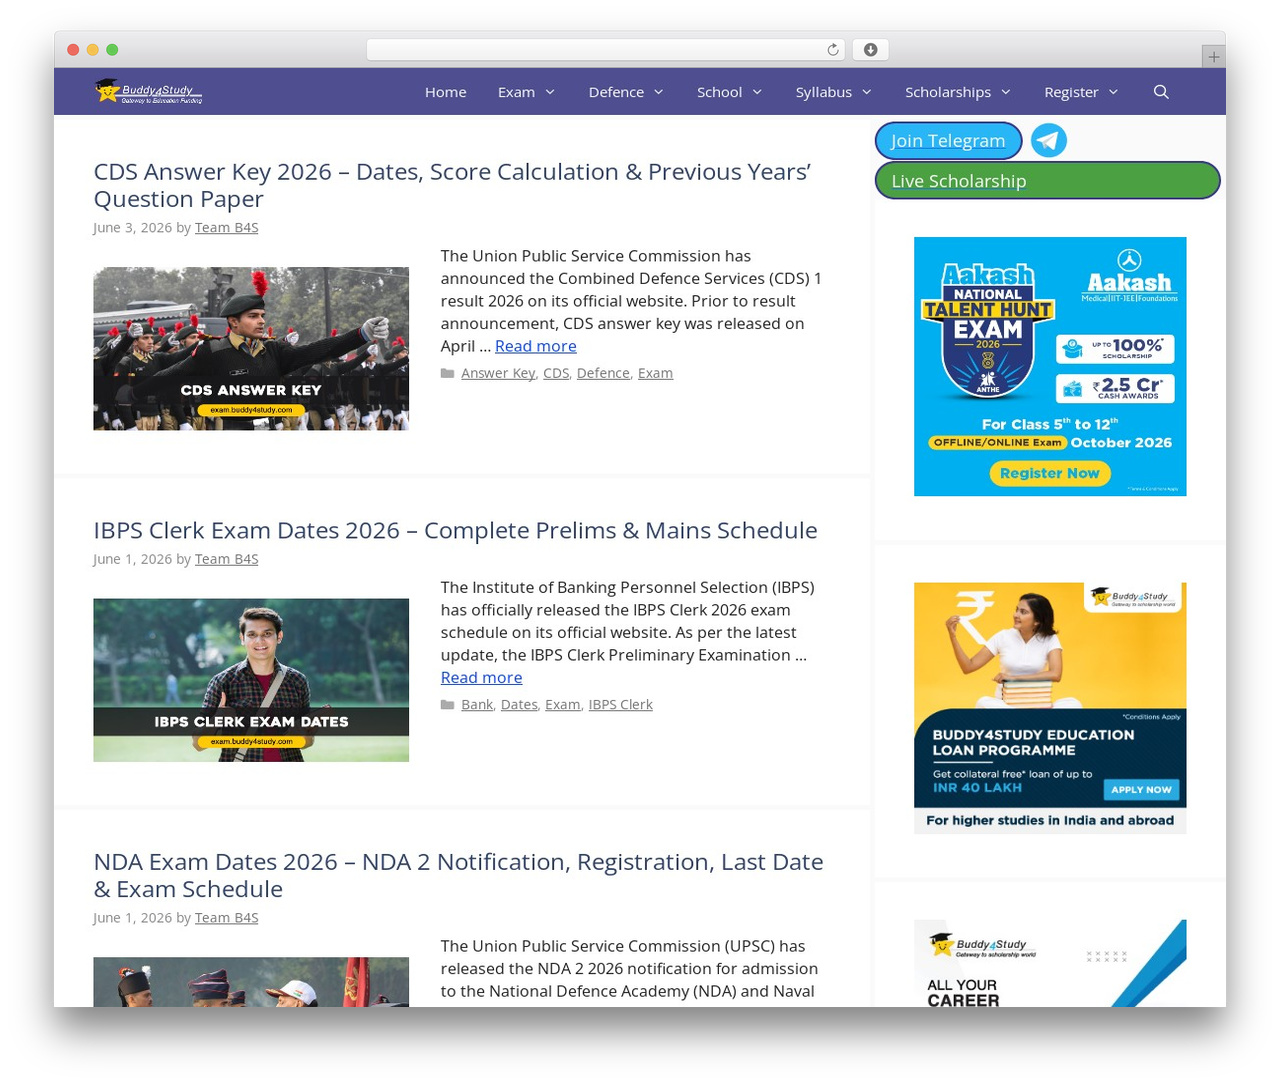Click Team B4S author link on CDS post
The height and width of the screenshot is (1084, 1280).
[x=226, y=228]
